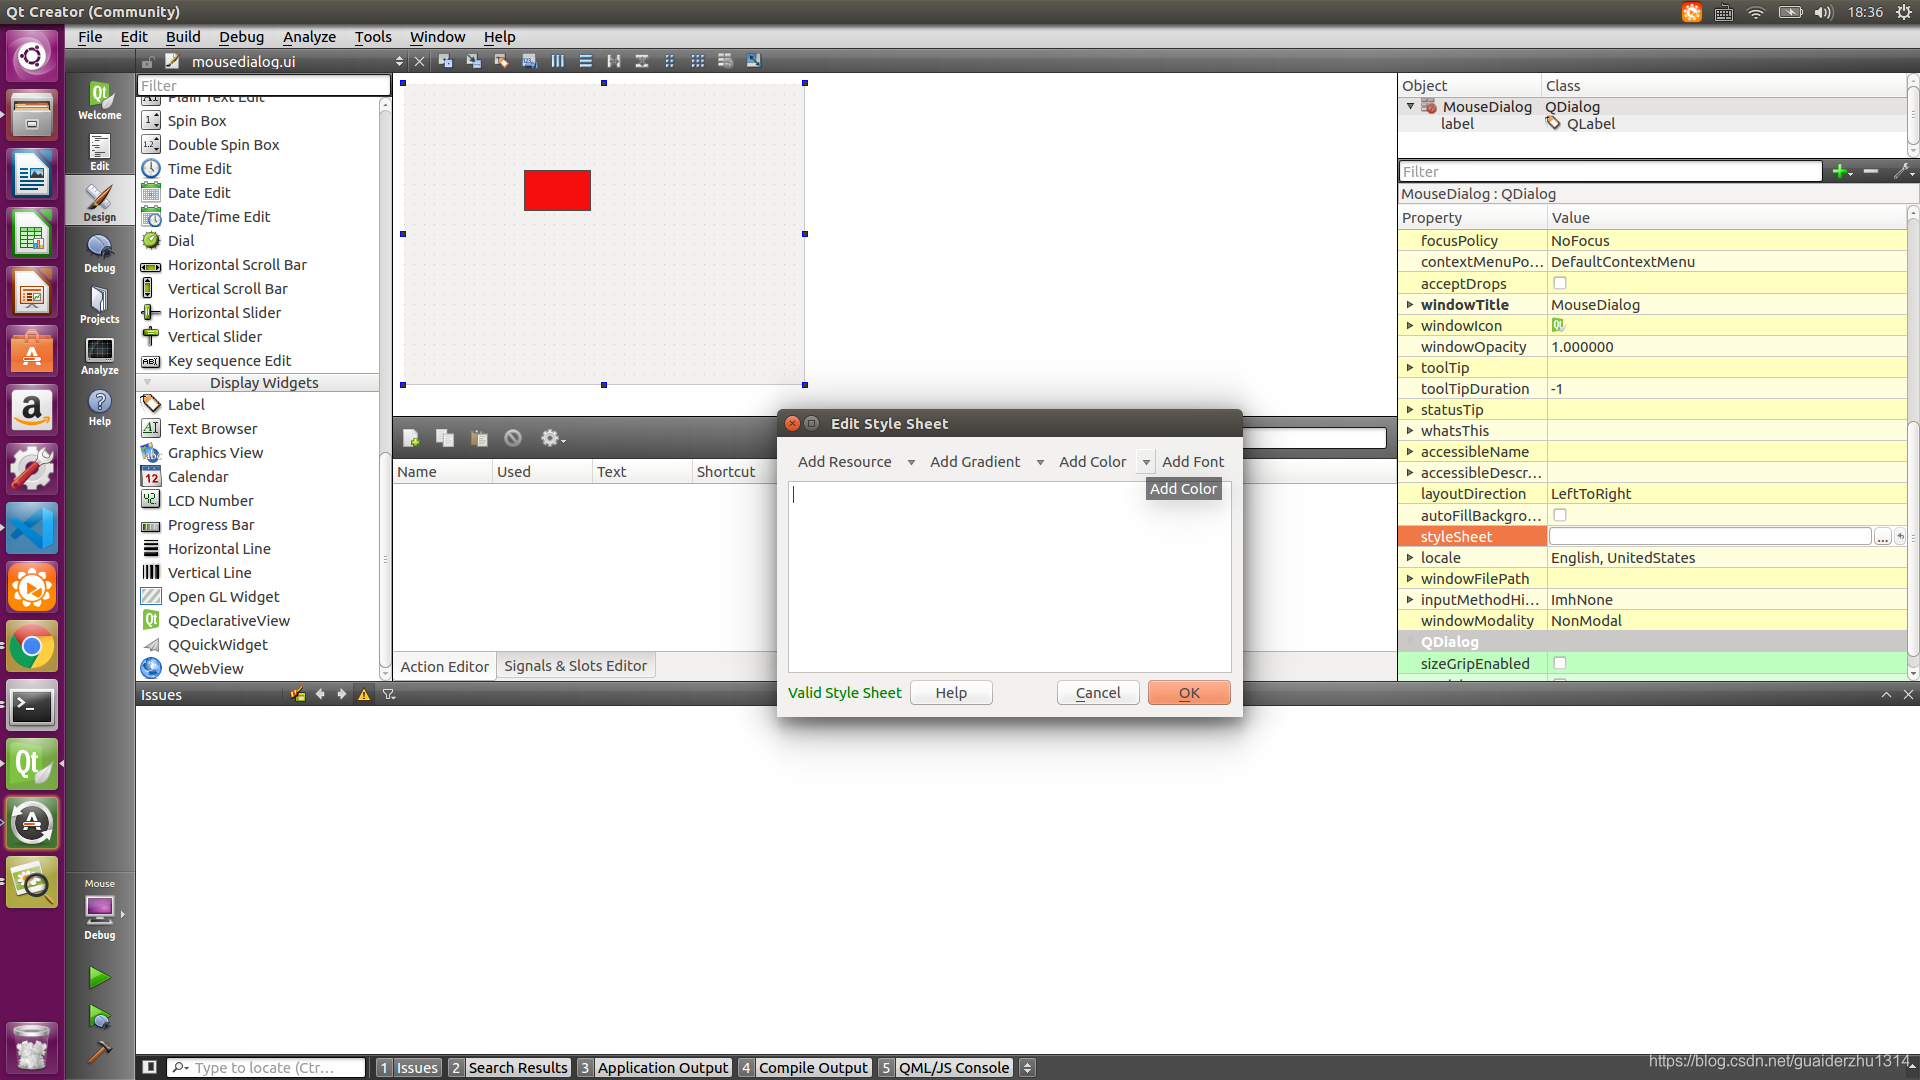This screenshot has width=1920, height=1080.
Task: Open the Debug menu in menu bar
Action: coord(241,36)
